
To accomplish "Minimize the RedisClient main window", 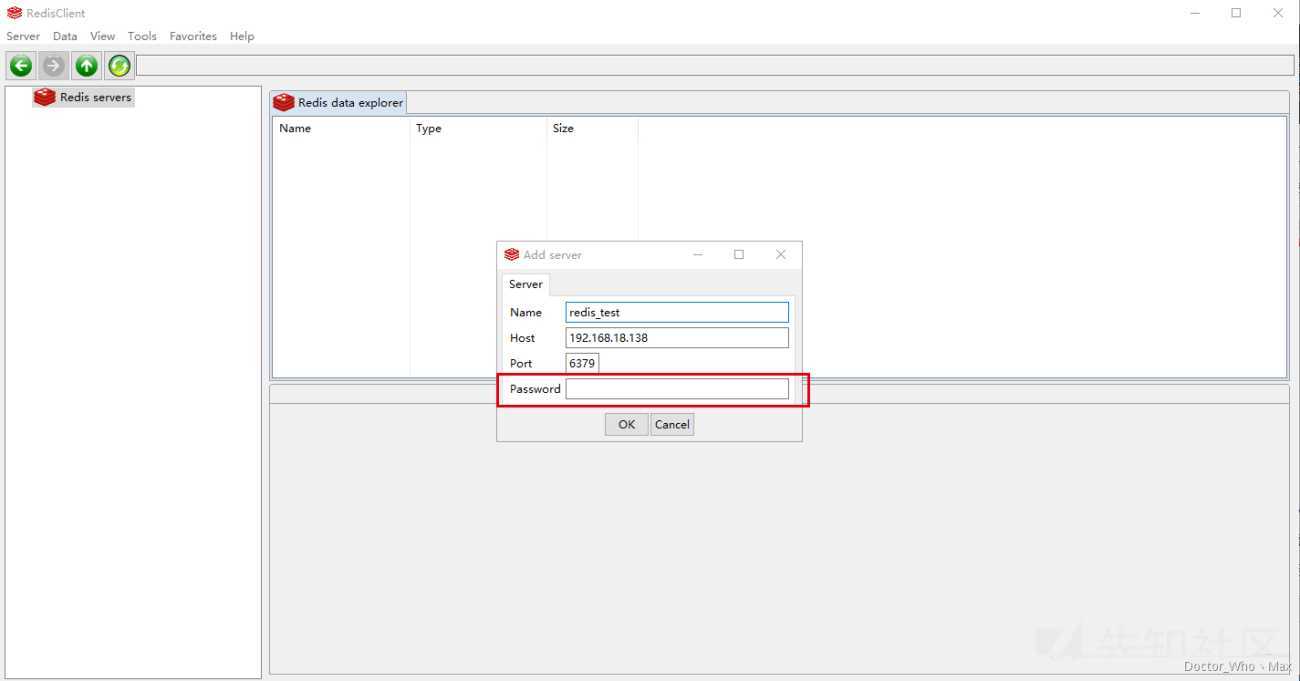I will point(1195,13).
